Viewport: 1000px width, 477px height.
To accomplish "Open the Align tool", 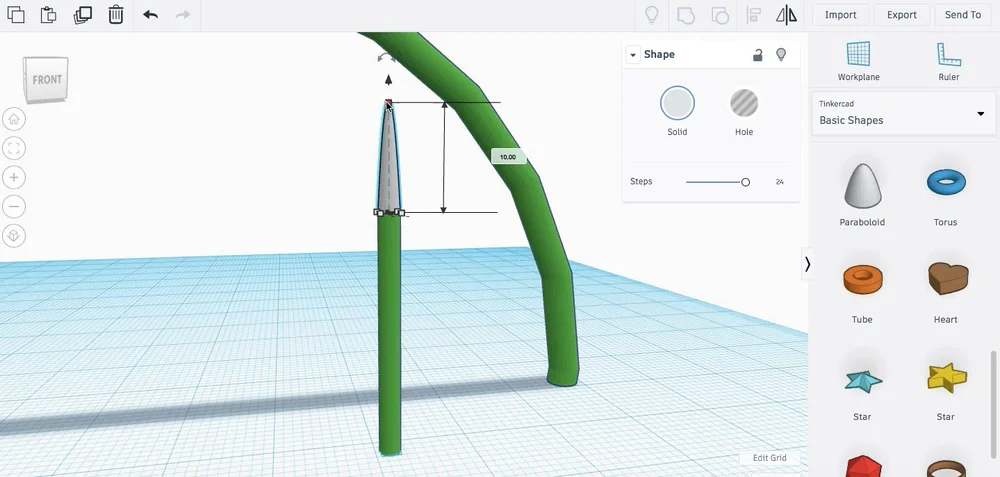I will (753, 15).
